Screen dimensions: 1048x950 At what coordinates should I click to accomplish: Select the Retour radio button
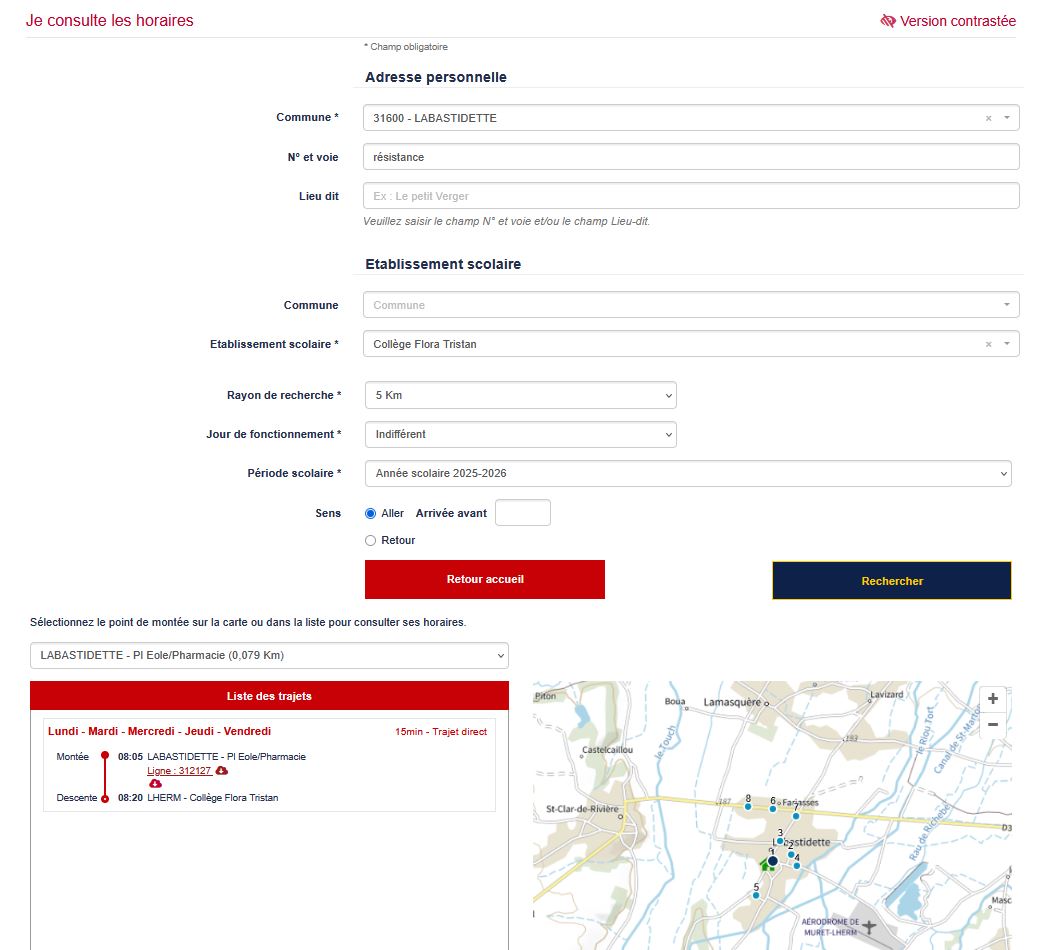(370, 540)
